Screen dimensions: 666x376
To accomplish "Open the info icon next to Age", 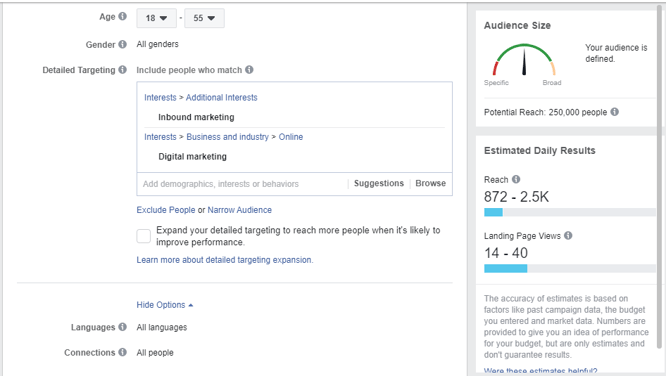I will [122, 16].
